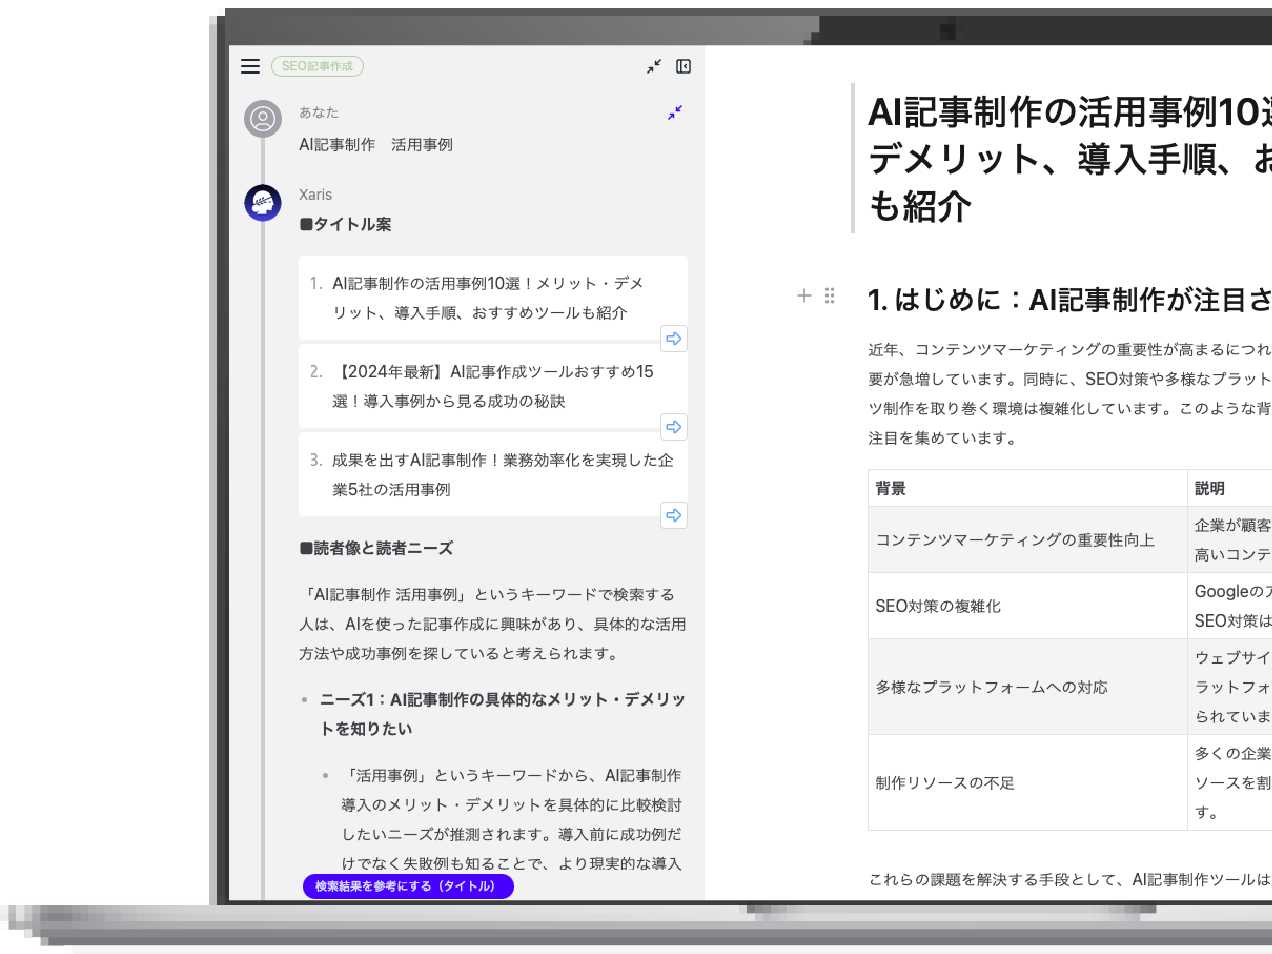1272x954 pixels.
Task: Insert title 1 with its blue arrow button
Action: tap(674, 338)
